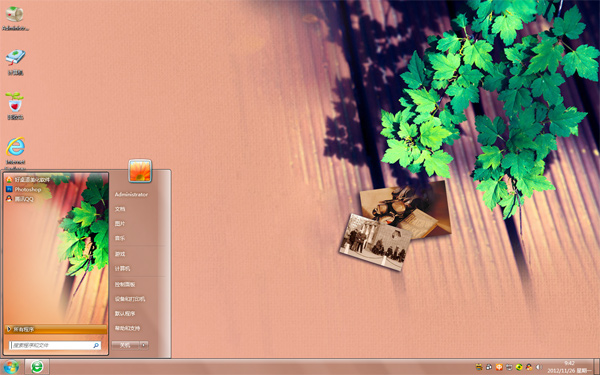The height and width of the screenshot is (375, 600).
Task: Click the yellow mask tray icon
Action: pos(479,367)
